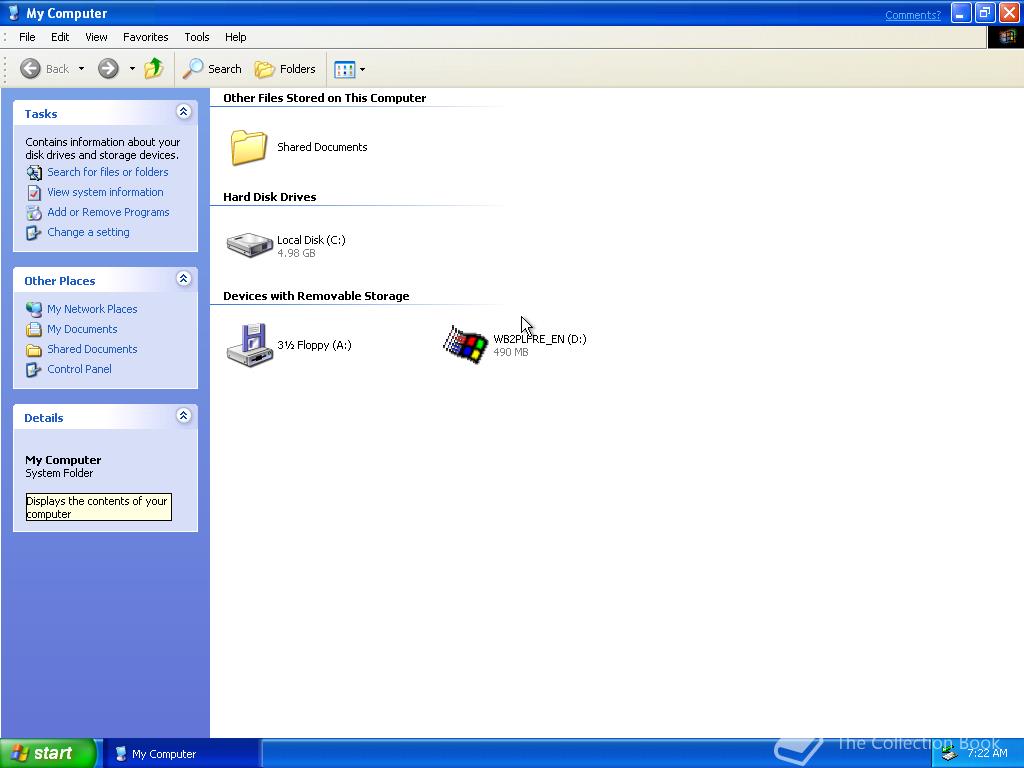
Task: Open My Network Places link
Action: 92,309
